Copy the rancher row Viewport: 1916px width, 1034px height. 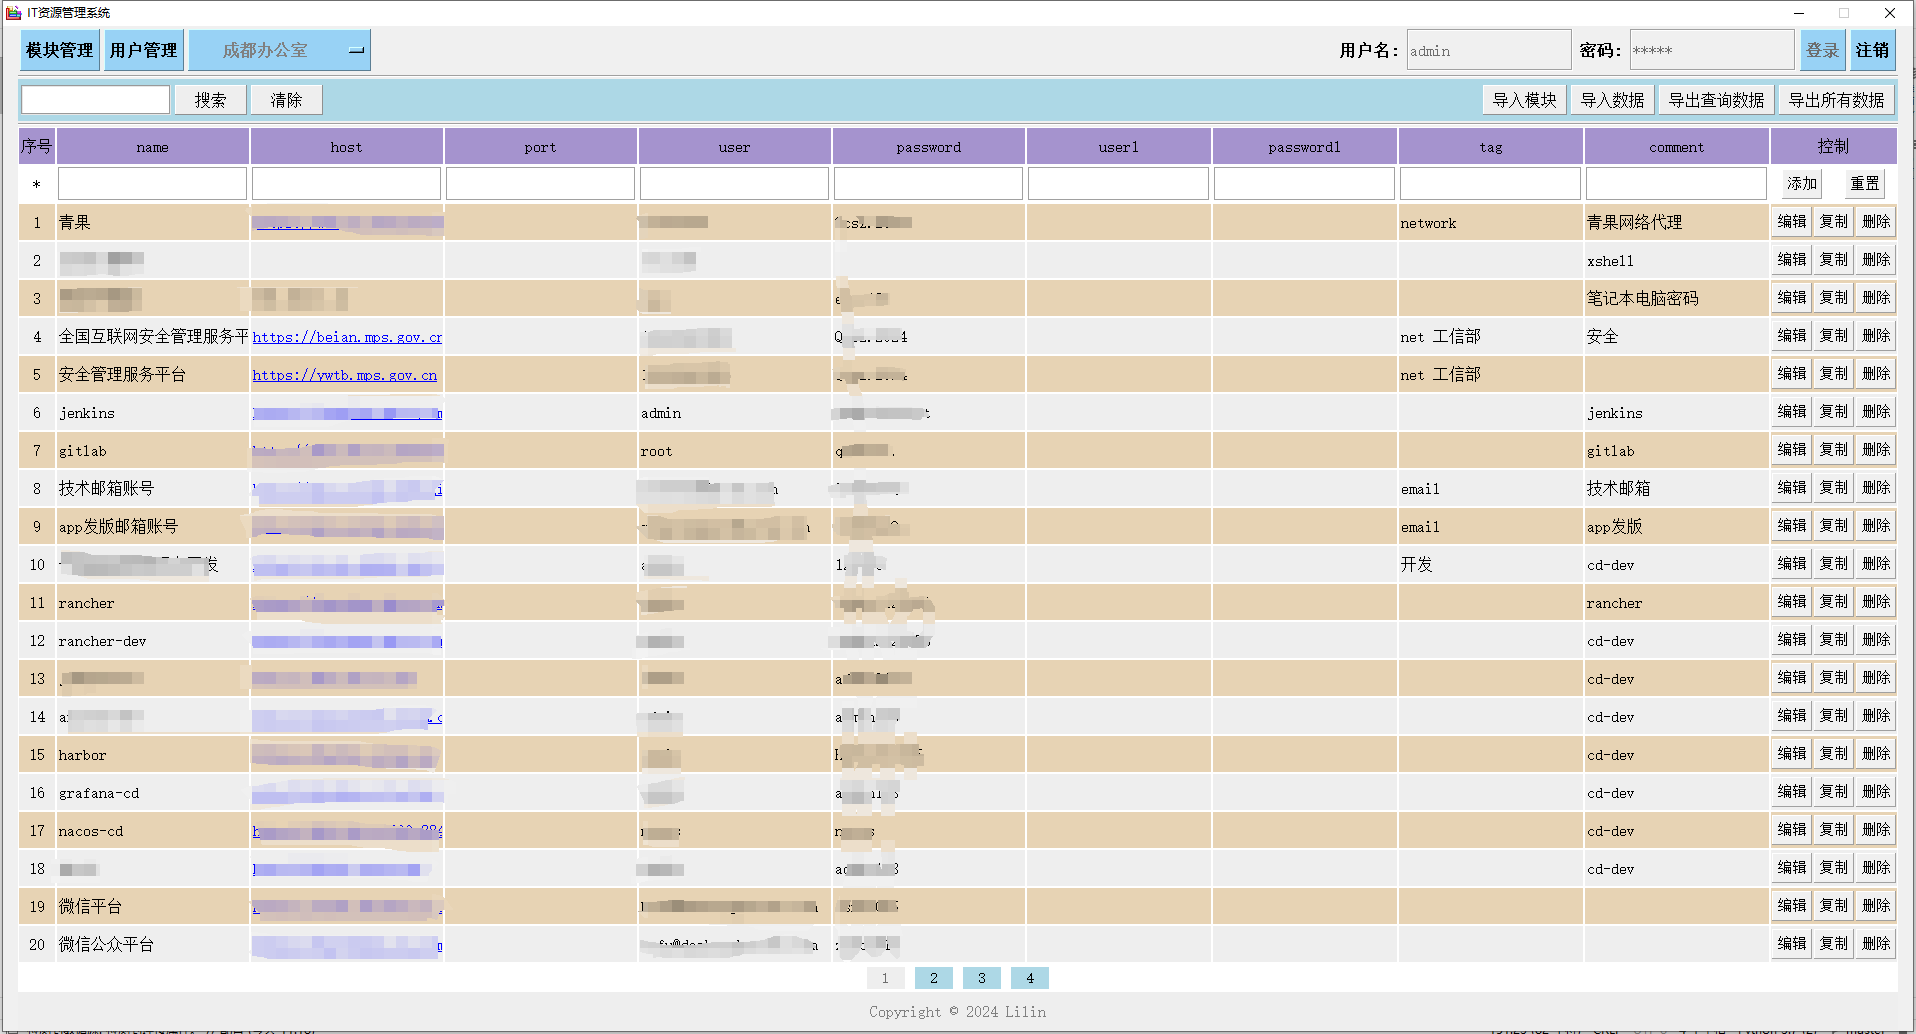pyautogui.click(x=1834, y=602)
